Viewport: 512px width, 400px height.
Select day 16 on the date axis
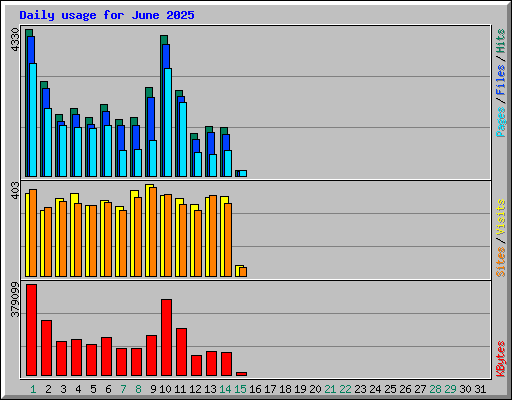tap(255, 389)
